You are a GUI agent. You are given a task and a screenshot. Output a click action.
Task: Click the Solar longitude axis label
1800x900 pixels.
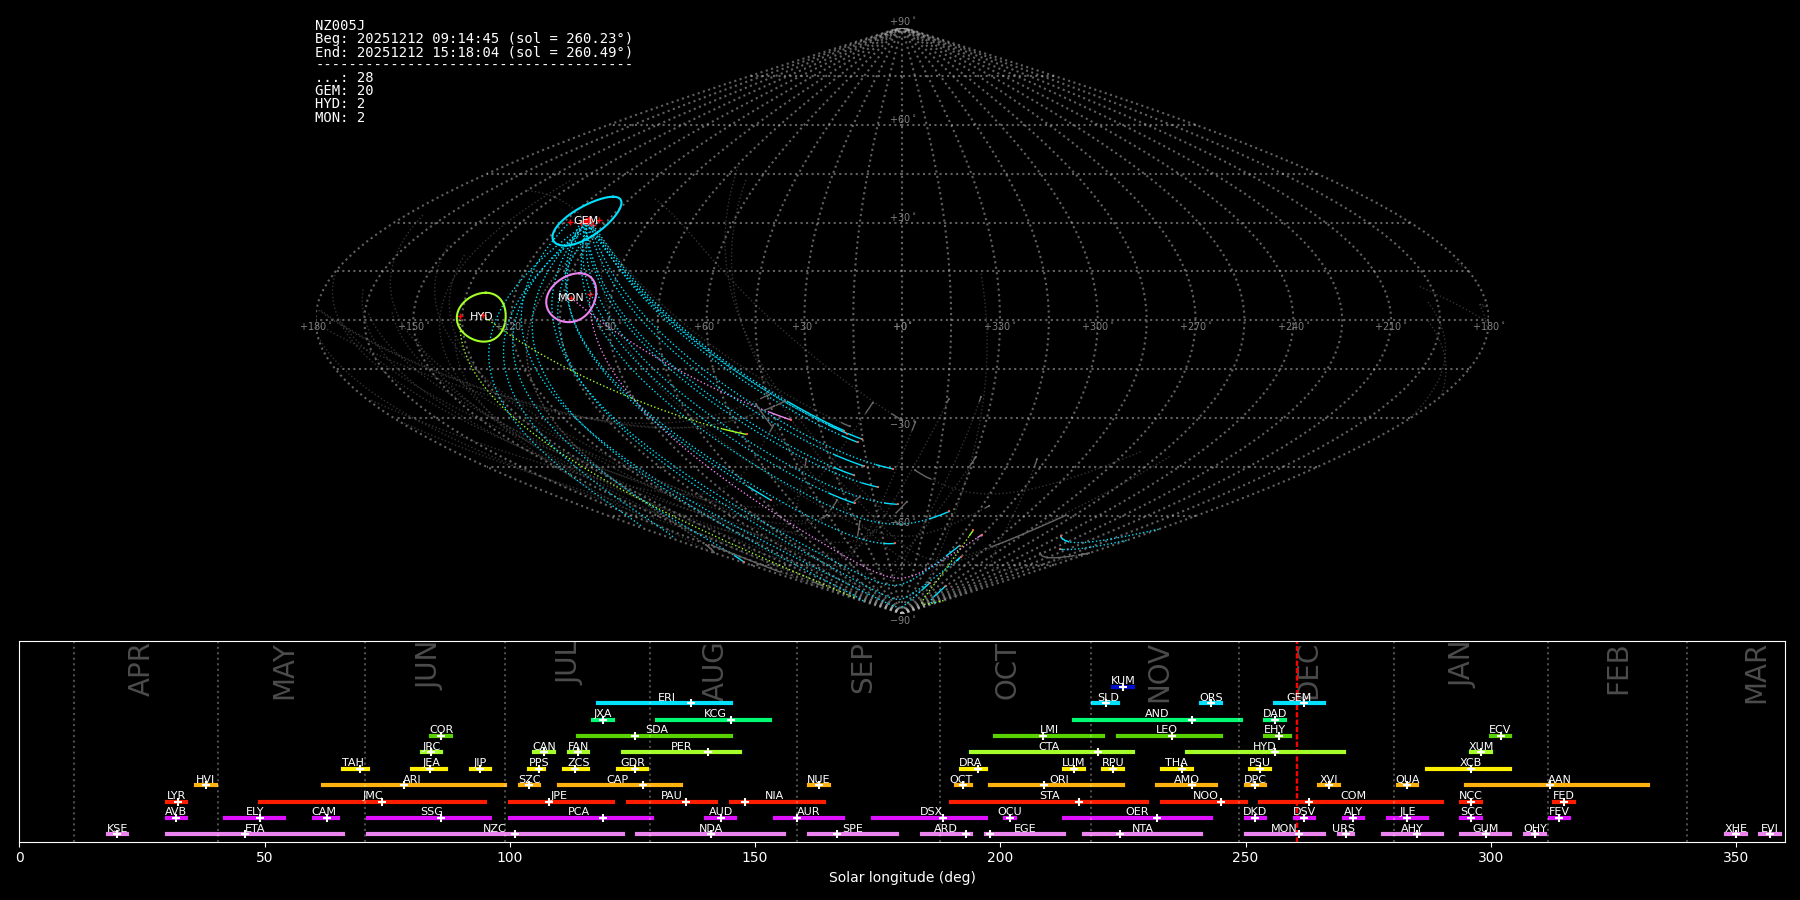coord(901,878)
